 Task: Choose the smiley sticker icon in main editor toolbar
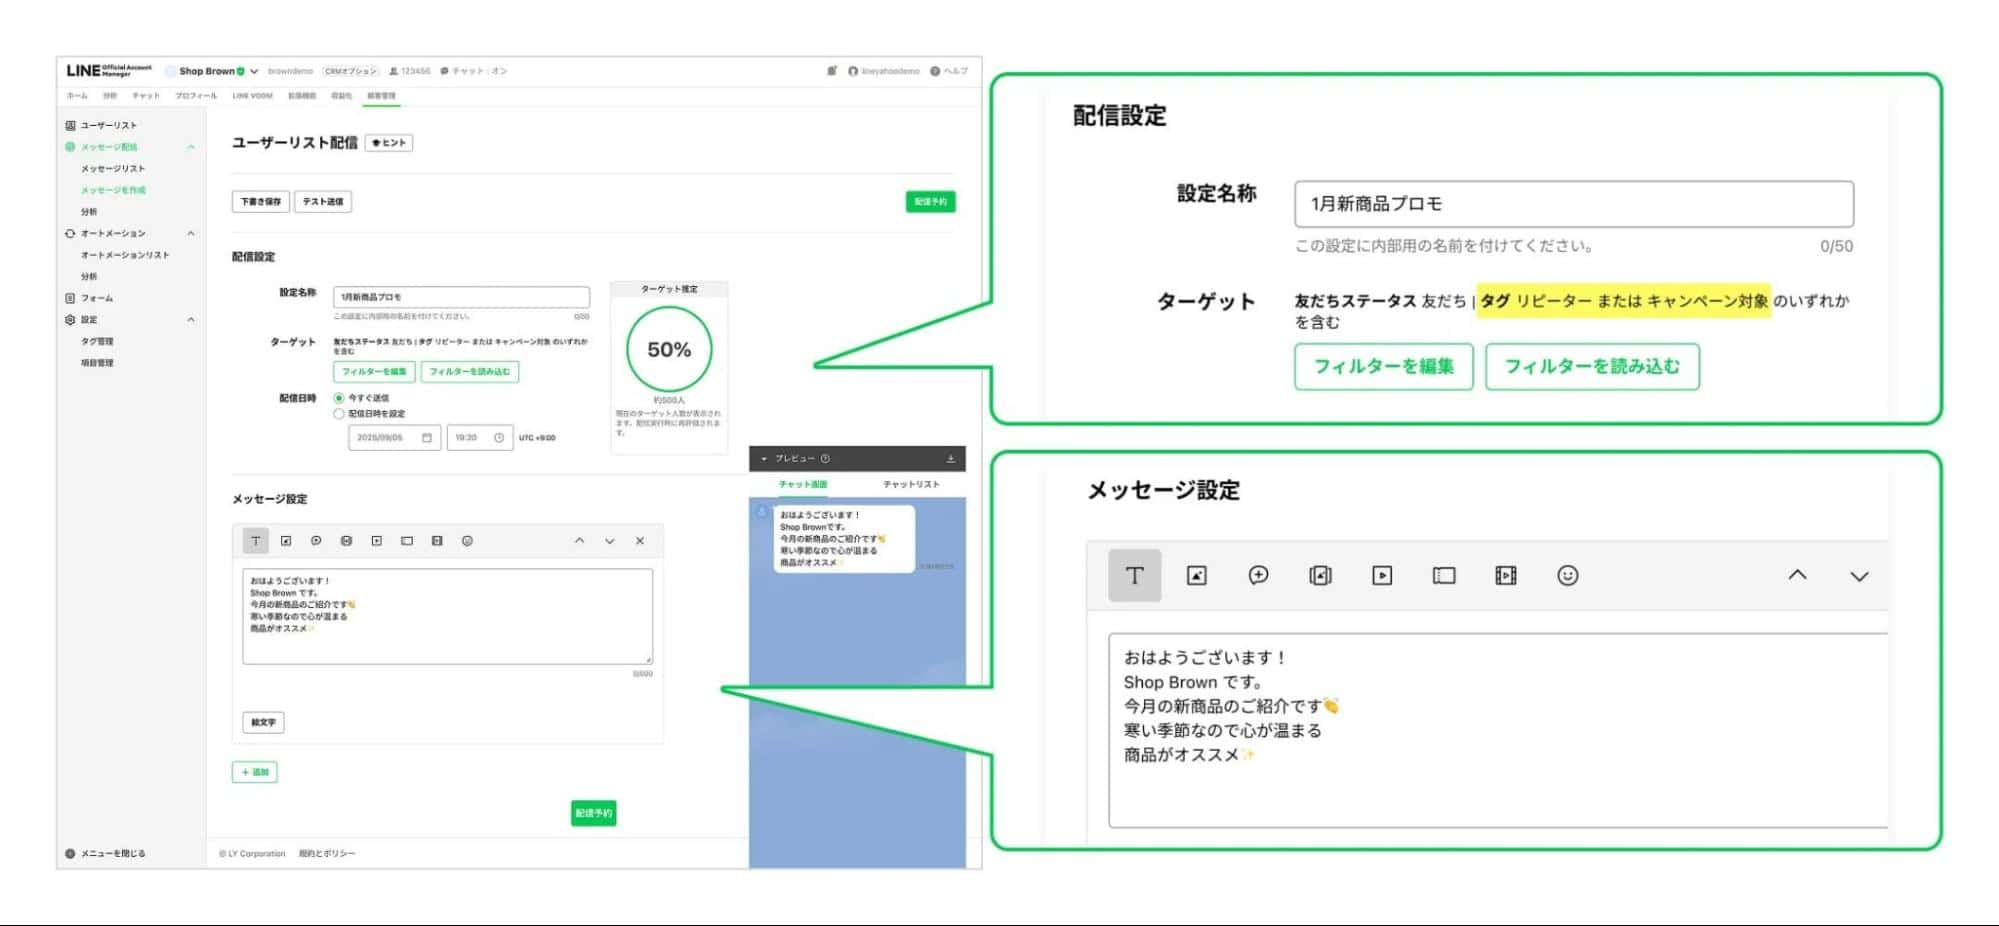coord(467,541)
